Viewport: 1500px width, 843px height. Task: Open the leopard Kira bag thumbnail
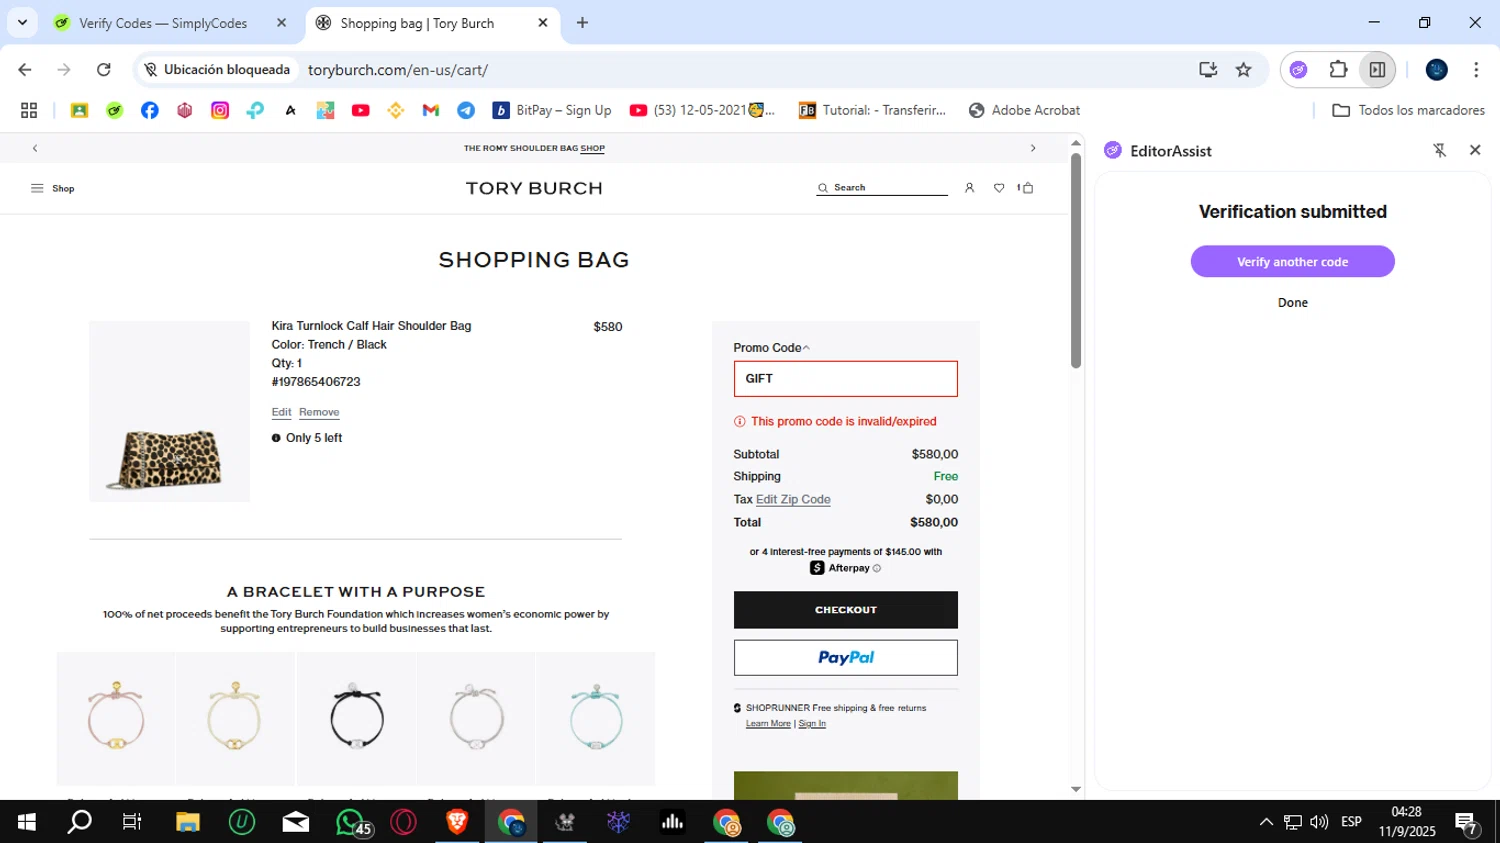[x=169, y=411]
